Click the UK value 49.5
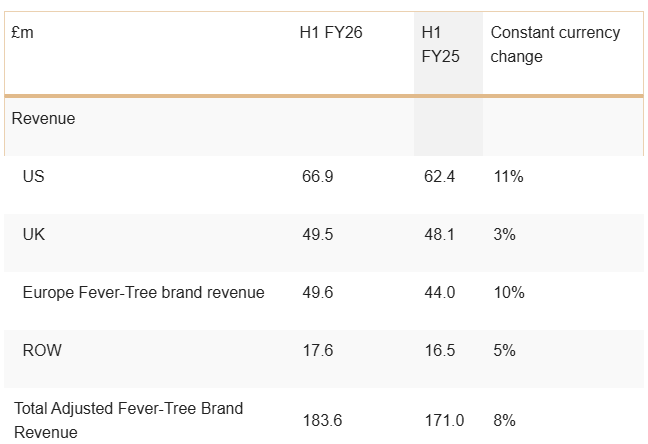This screenshot has height=444, width=648. (x=317, y=234)
